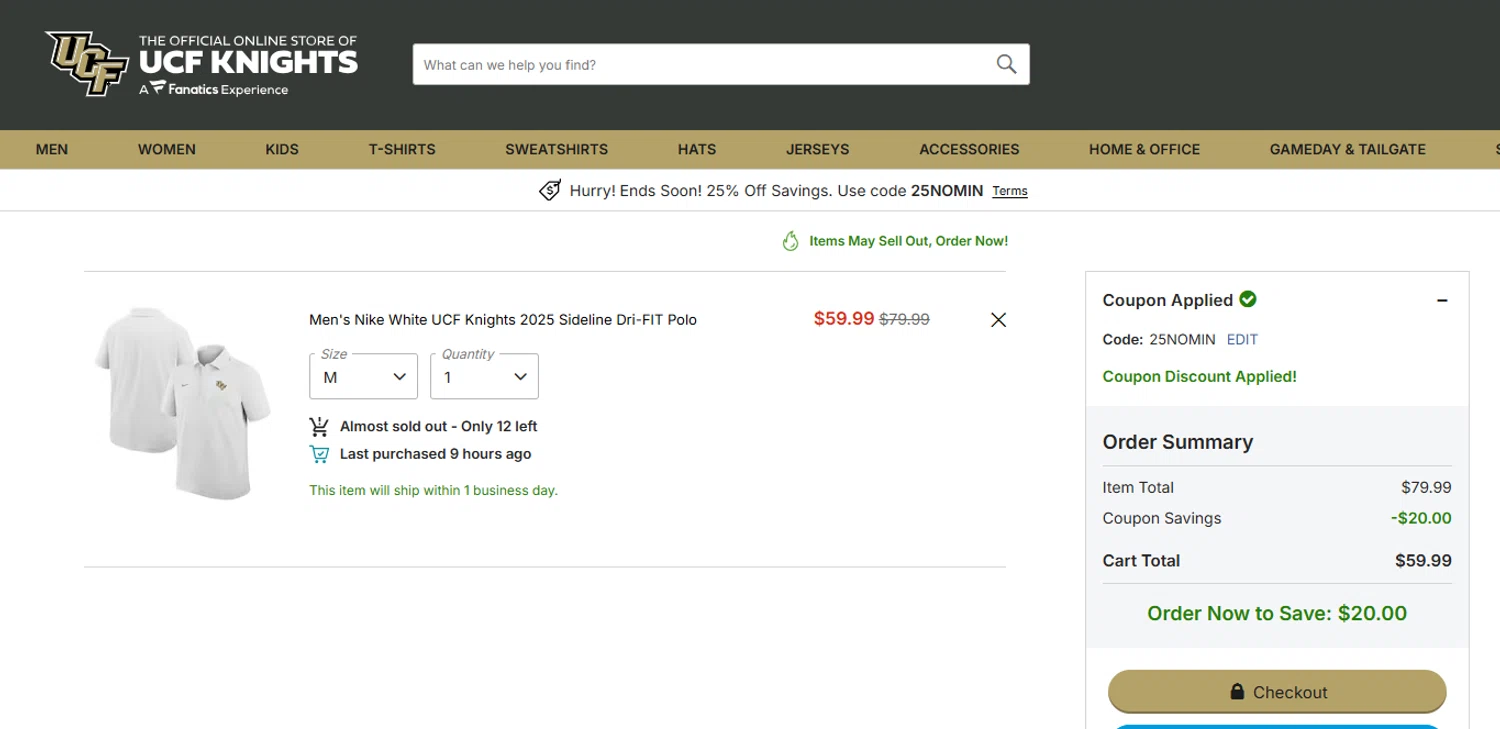Screen dimensions: 1500x729
Task: Click the coupon Terms link
Action: (x=1010, y=191)
